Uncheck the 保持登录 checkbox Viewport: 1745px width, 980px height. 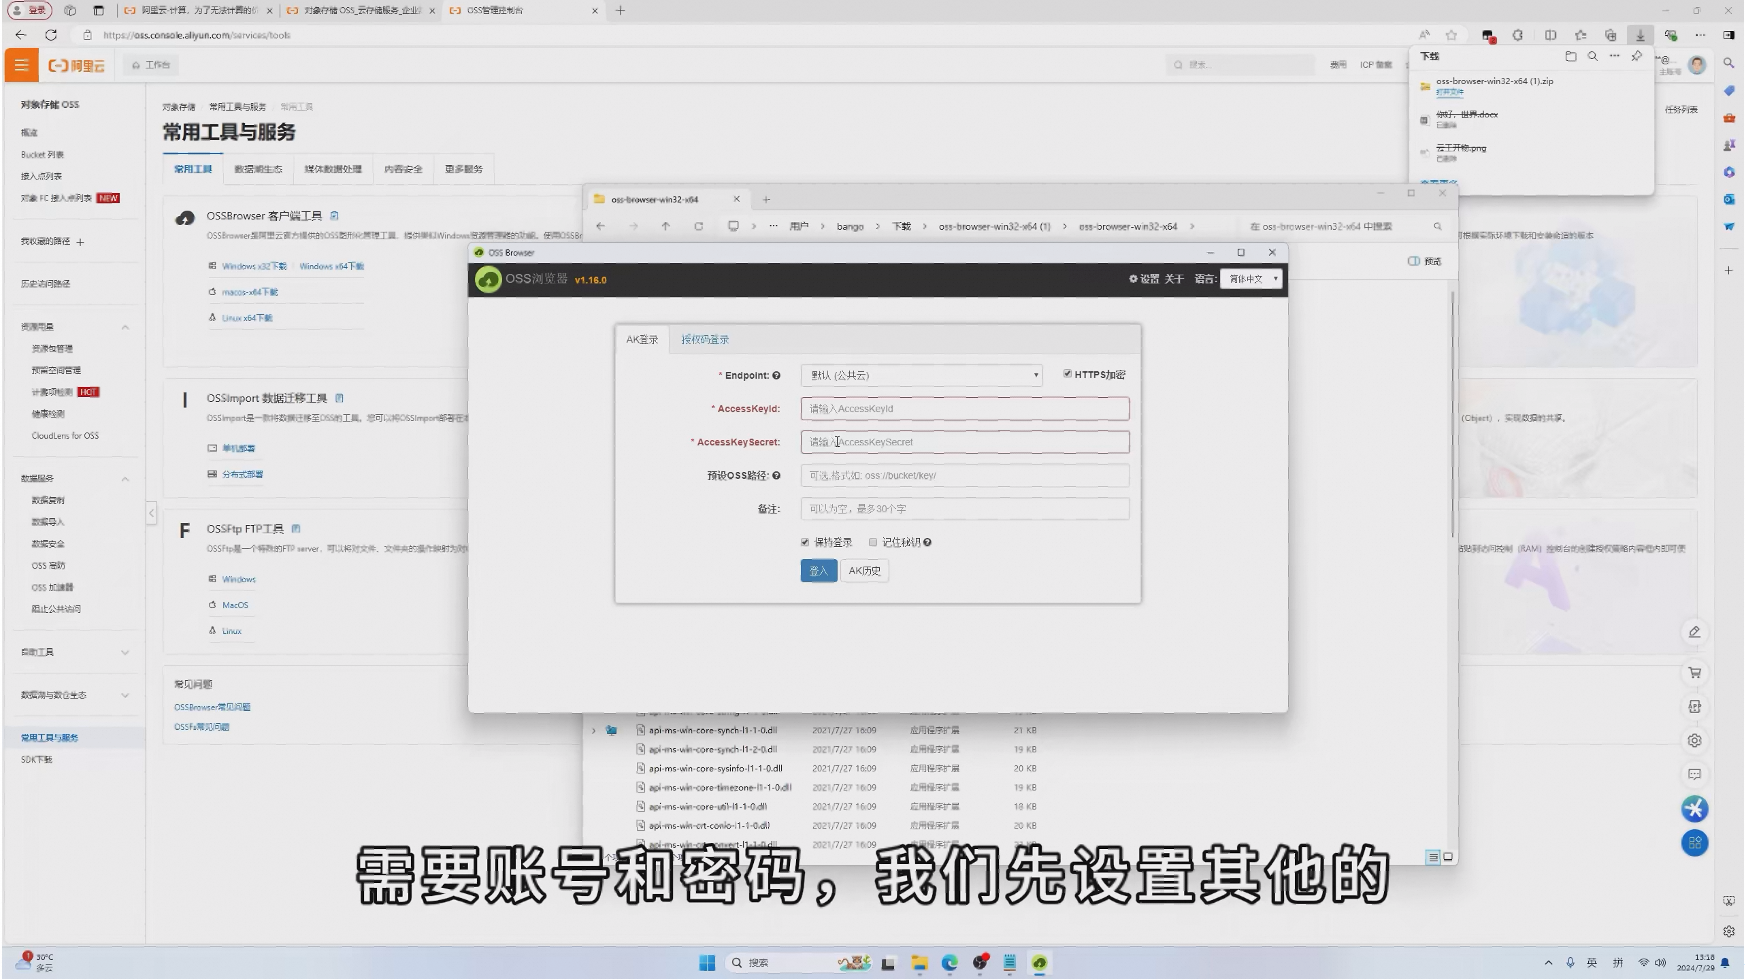(805, 543)
